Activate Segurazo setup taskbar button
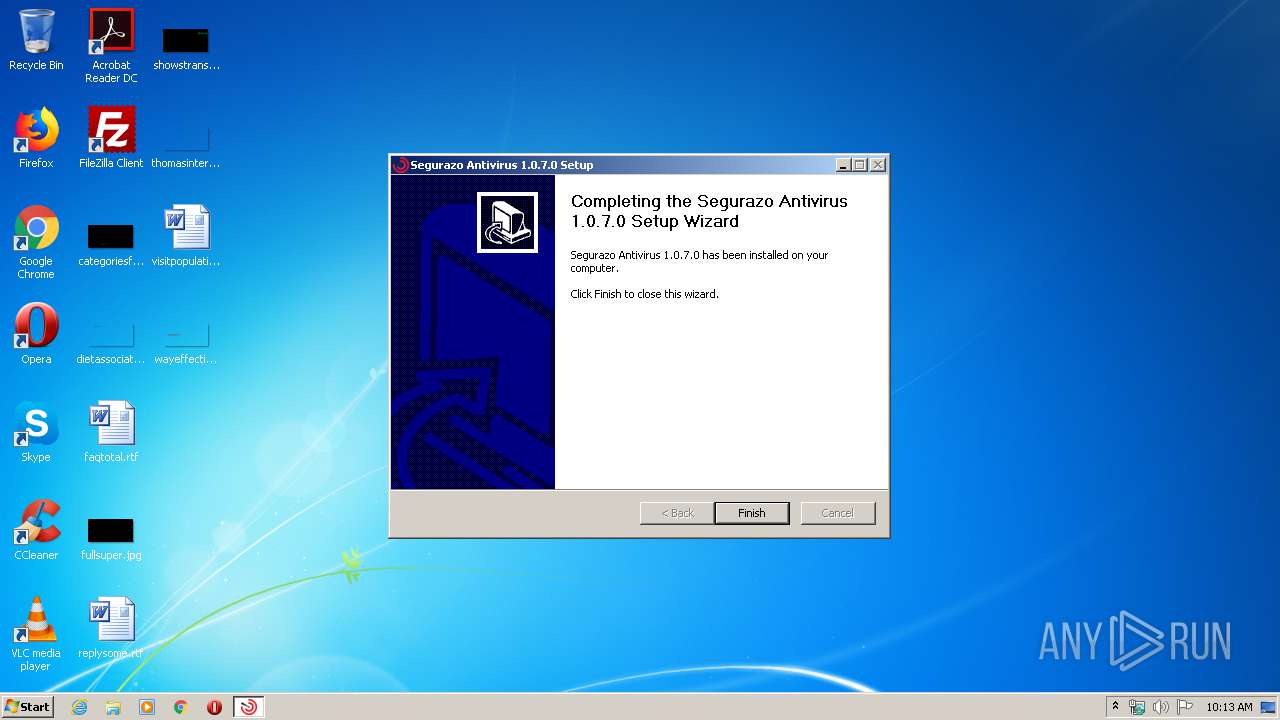This screenshot has width=1280, height=720. coord(248,707)
